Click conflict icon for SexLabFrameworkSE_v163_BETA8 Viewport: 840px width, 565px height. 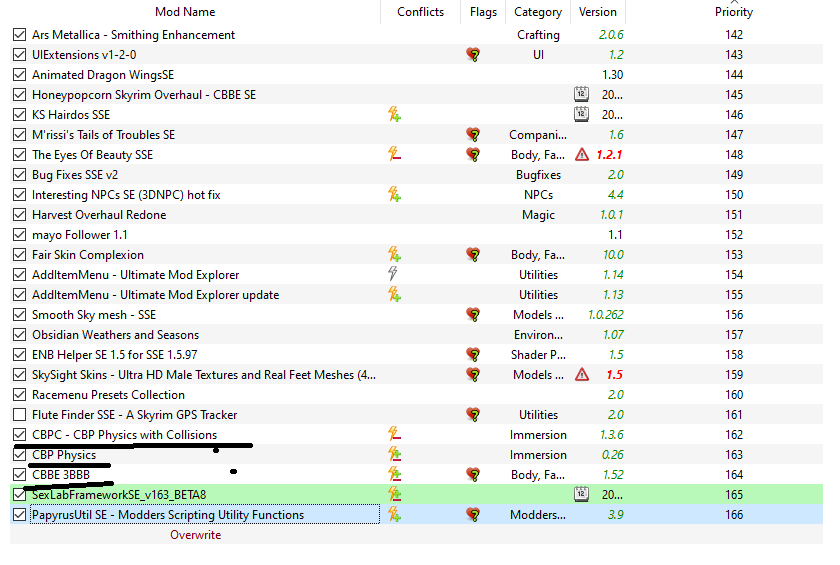pyautogui.click(x=394, y=494)
